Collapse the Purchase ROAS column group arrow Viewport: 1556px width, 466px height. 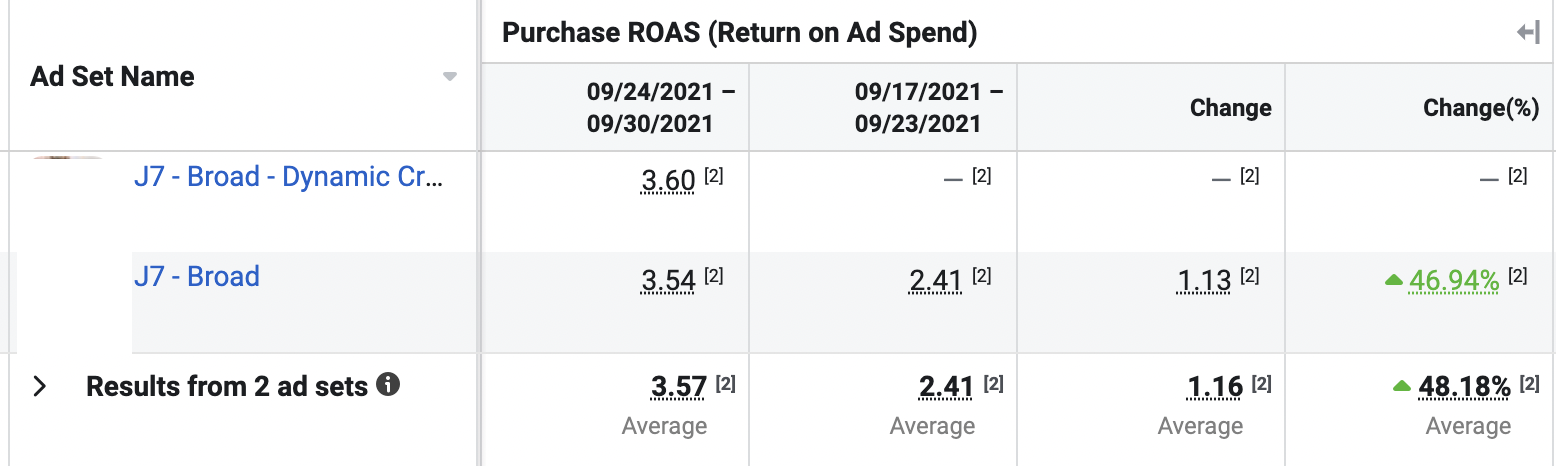point(1527,33)
